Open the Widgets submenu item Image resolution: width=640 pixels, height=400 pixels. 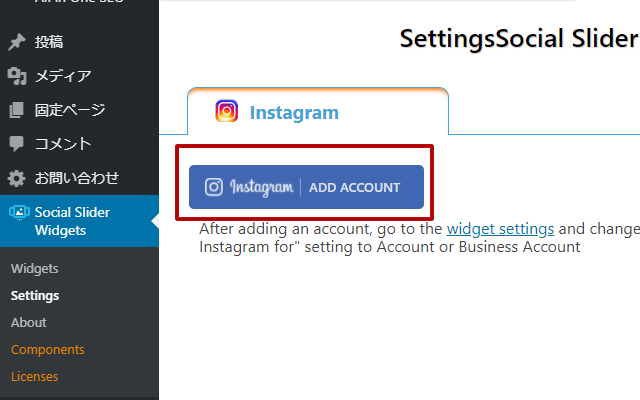[35, 269]
